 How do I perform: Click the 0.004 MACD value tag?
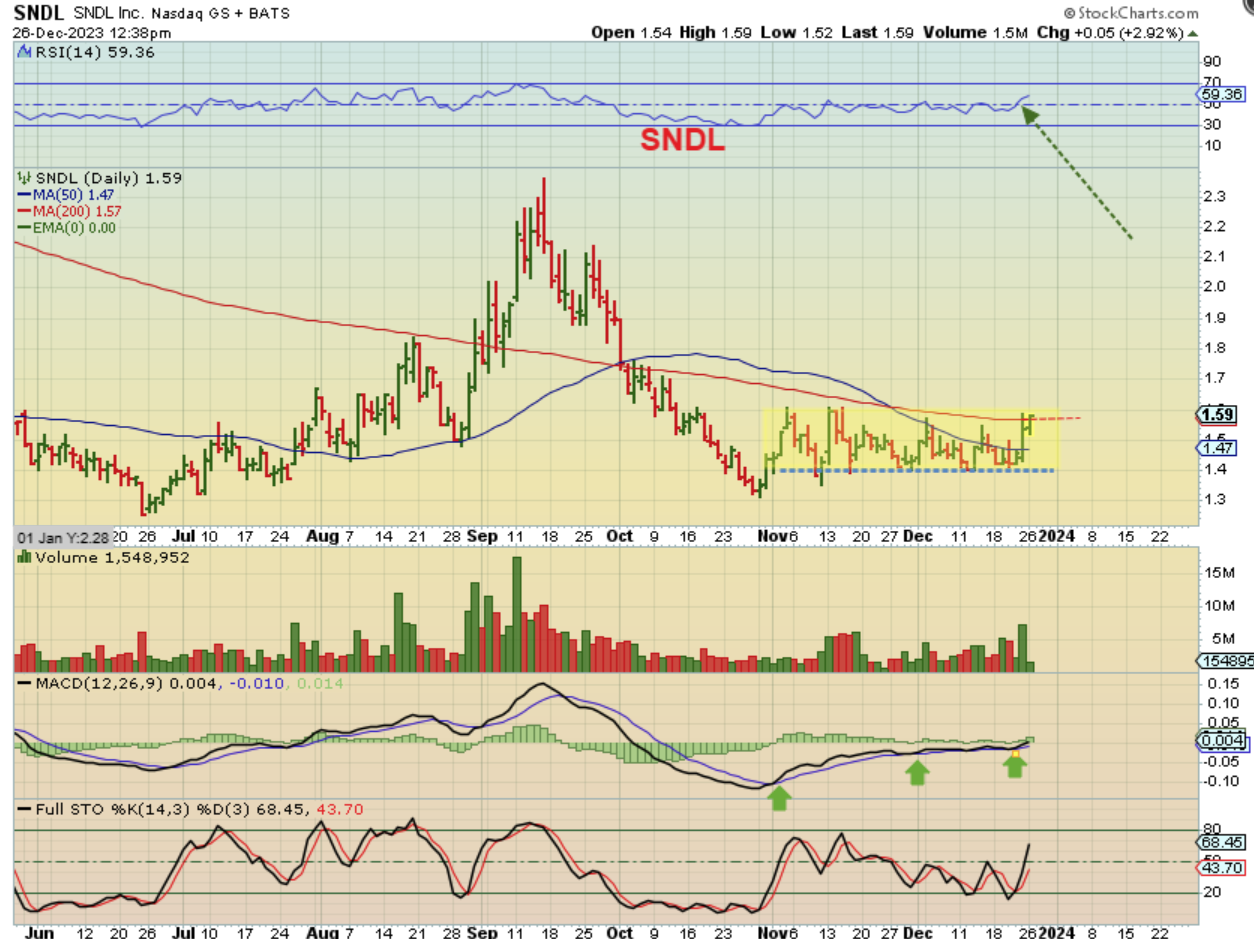tap(1220, 740)
